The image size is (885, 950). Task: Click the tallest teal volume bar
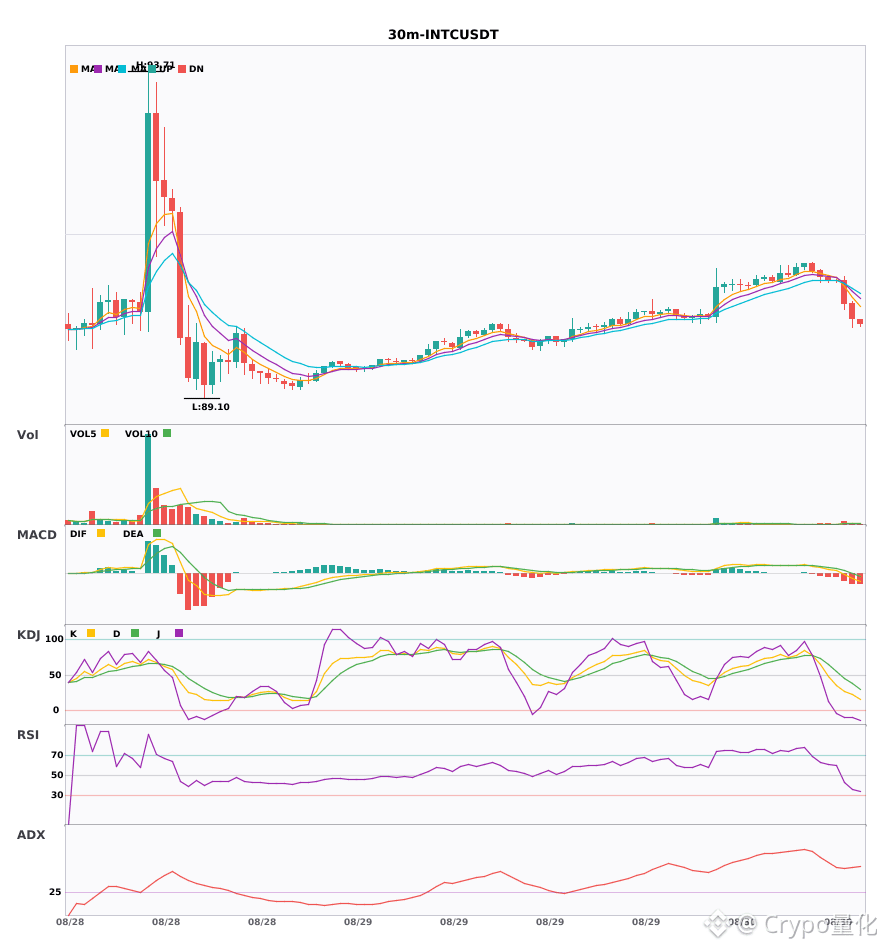(148, 479)
